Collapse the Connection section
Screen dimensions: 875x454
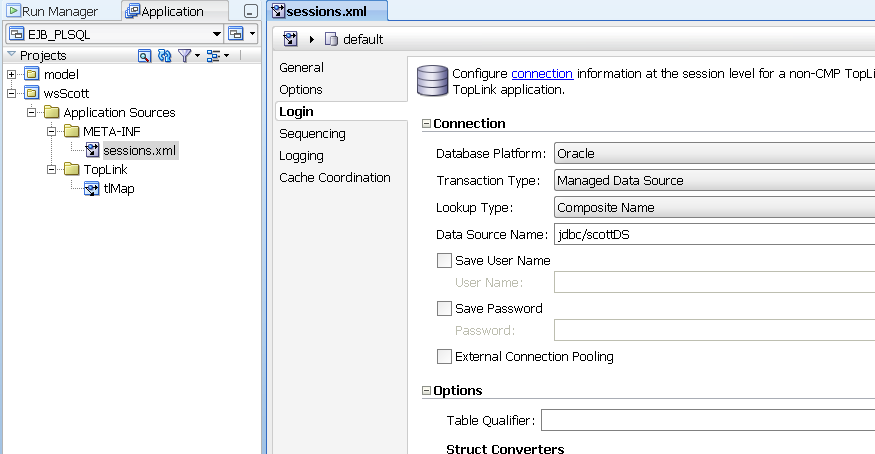[426, 124]
